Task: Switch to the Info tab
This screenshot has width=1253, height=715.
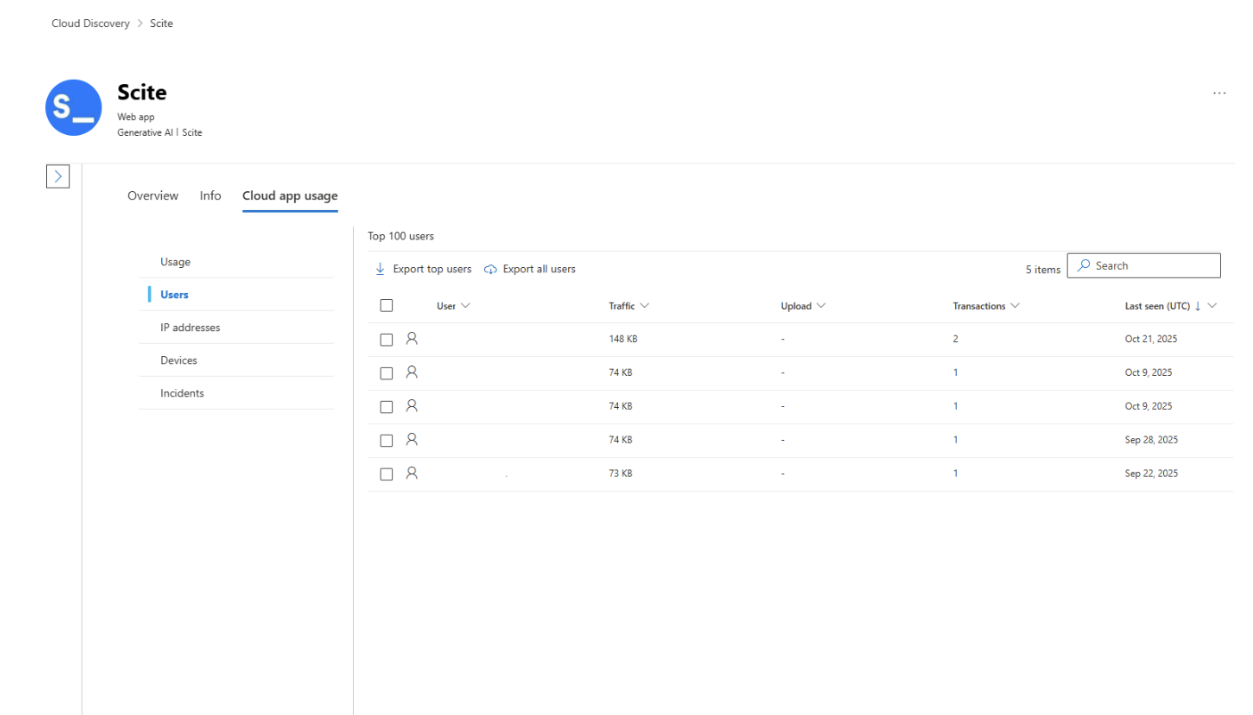Action: pyautogui.click(x=210, y=196)
